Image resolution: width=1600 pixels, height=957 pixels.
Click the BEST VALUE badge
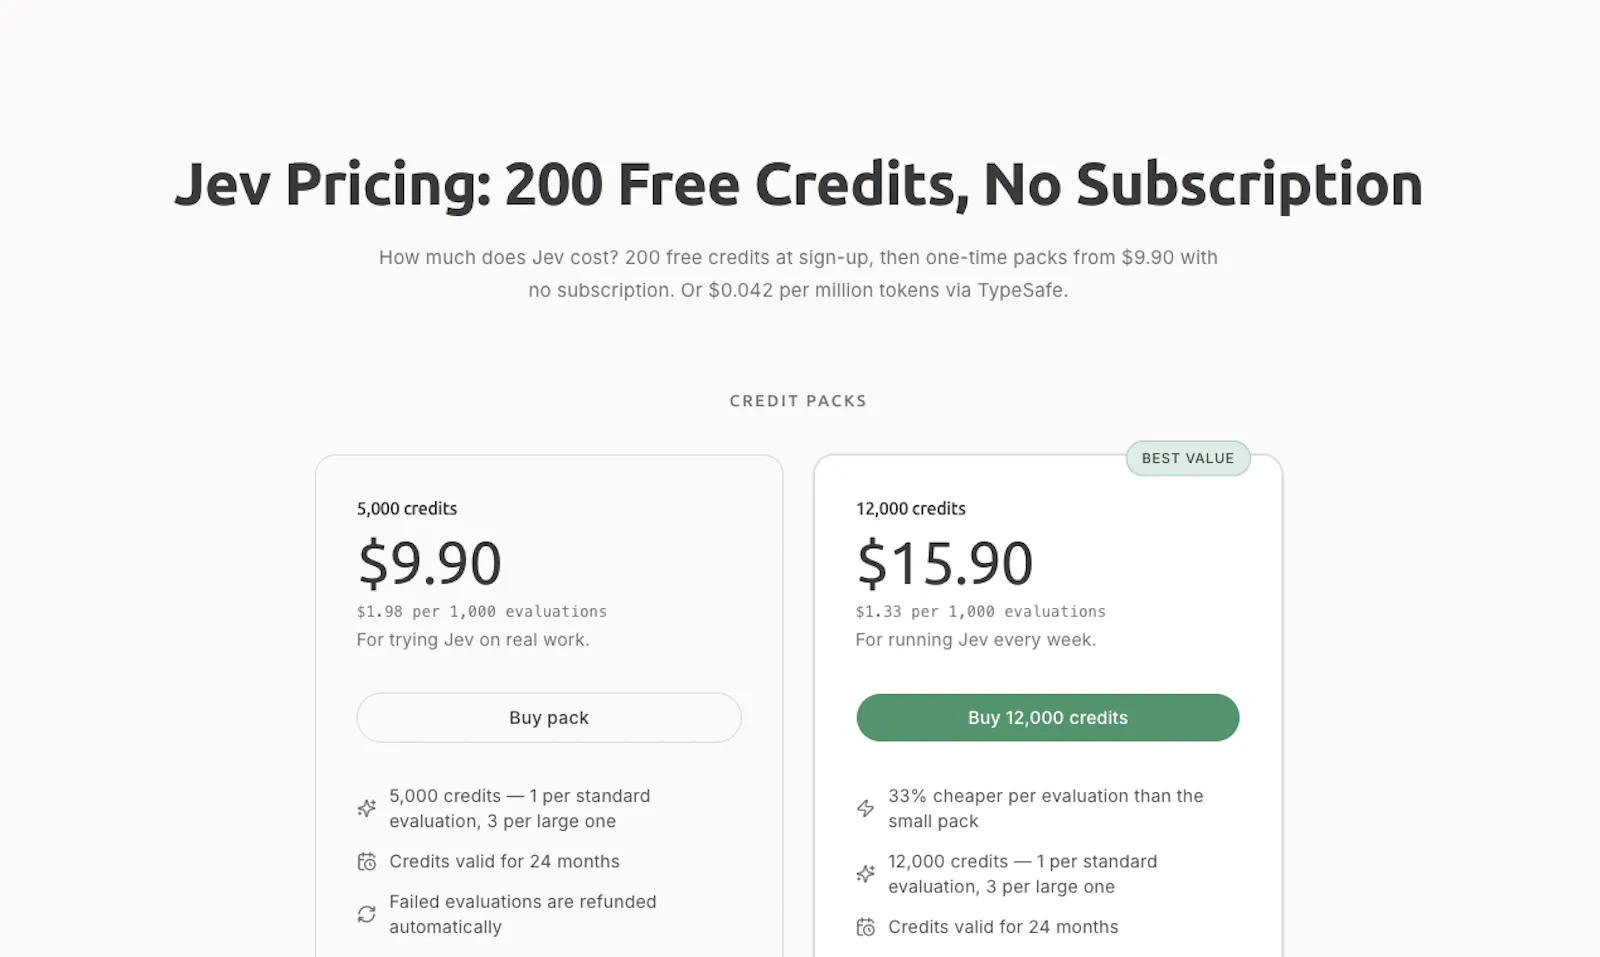pyautogui.click(x=1188, y=458)
